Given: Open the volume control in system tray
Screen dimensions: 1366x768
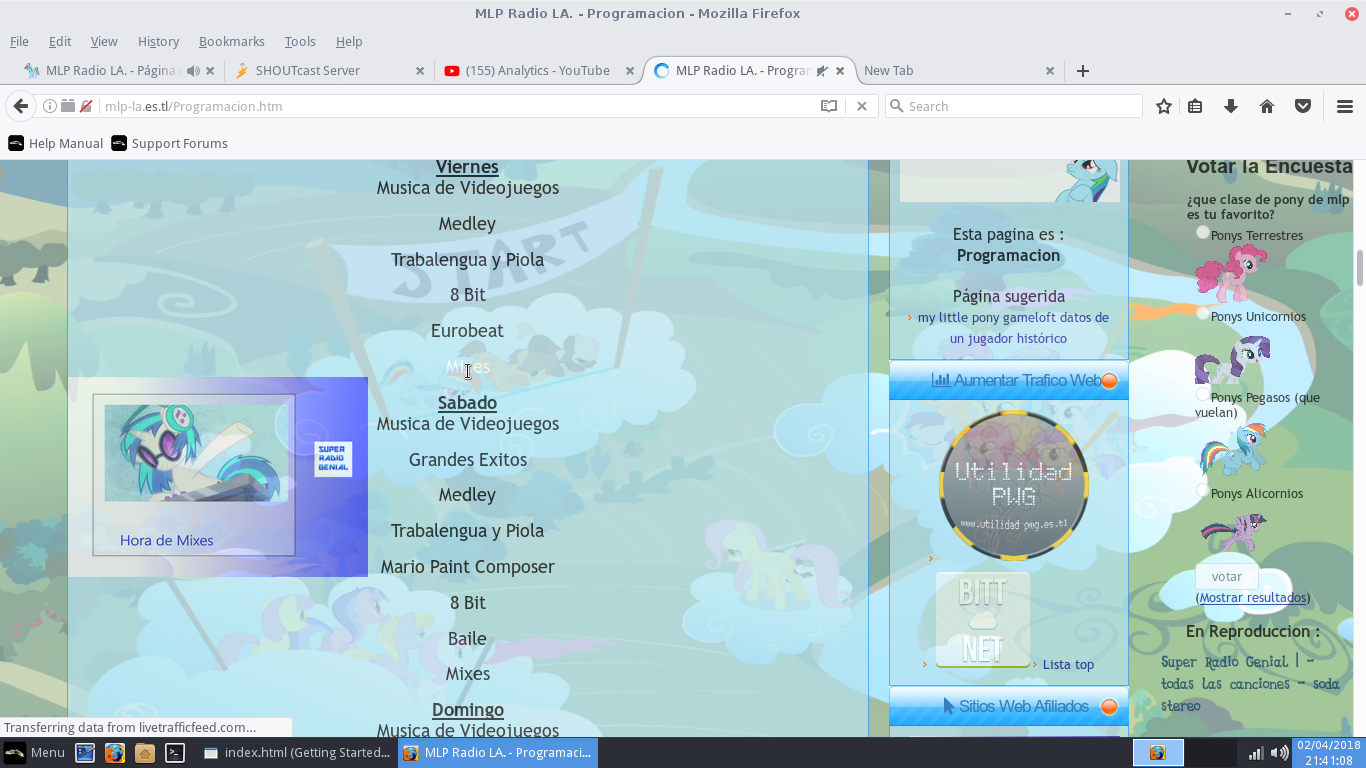Looking at the screenshot, I should tap(1279, 753).
